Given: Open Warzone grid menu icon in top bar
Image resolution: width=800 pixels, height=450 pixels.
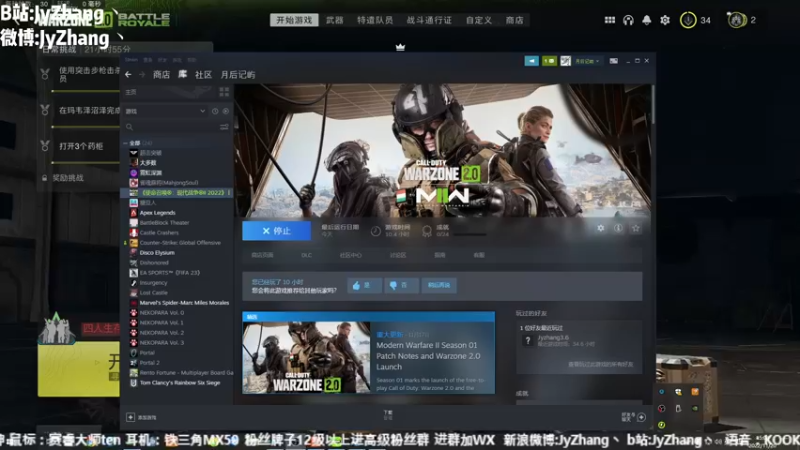Looking at the screenshot, I should click(610, 20).
